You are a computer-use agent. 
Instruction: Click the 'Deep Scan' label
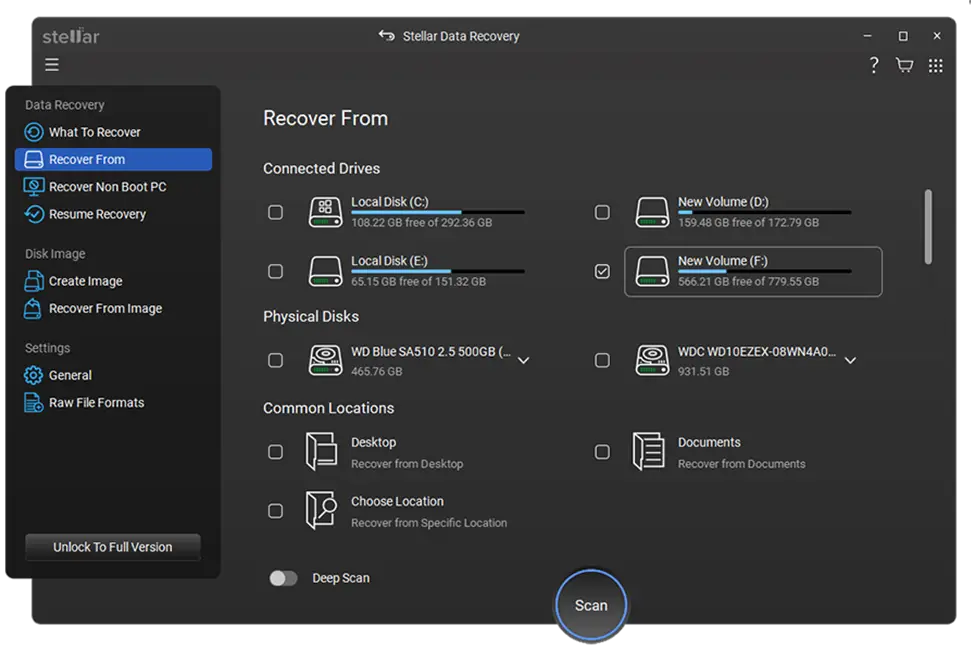341,578
